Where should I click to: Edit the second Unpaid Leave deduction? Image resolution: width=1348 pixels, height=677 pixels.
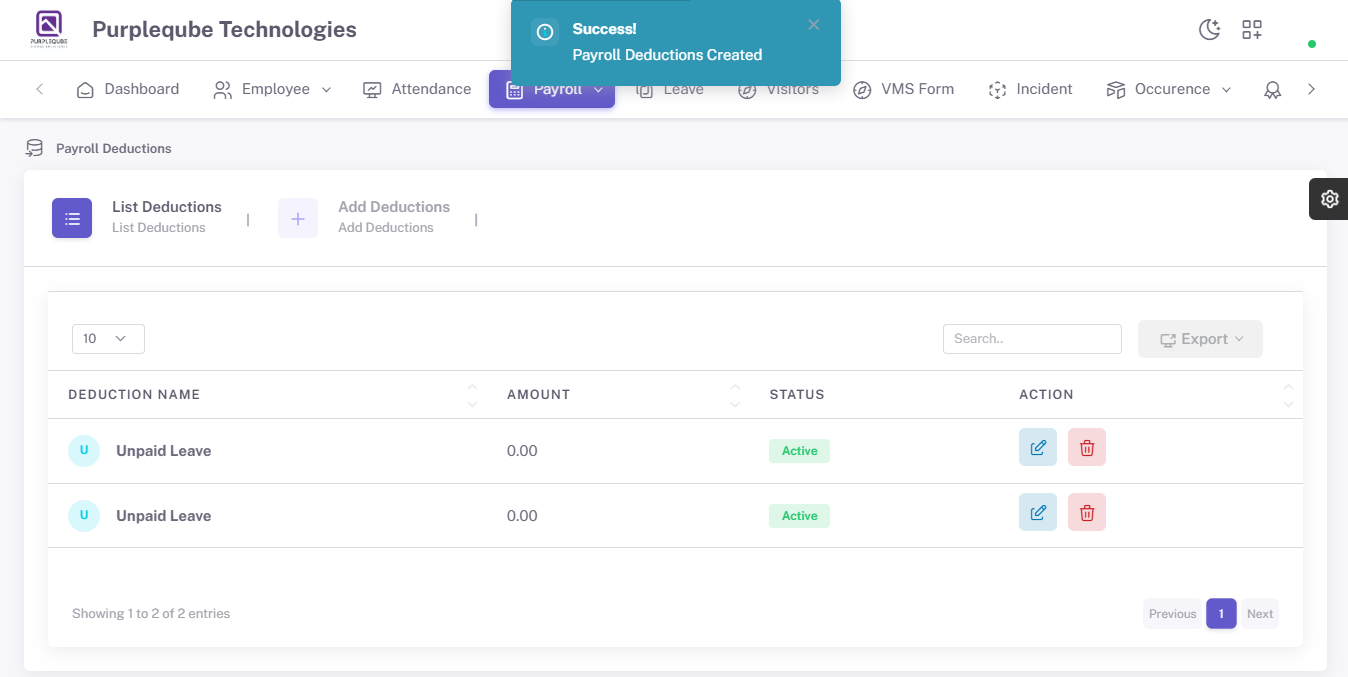[x=1038, y=512]
